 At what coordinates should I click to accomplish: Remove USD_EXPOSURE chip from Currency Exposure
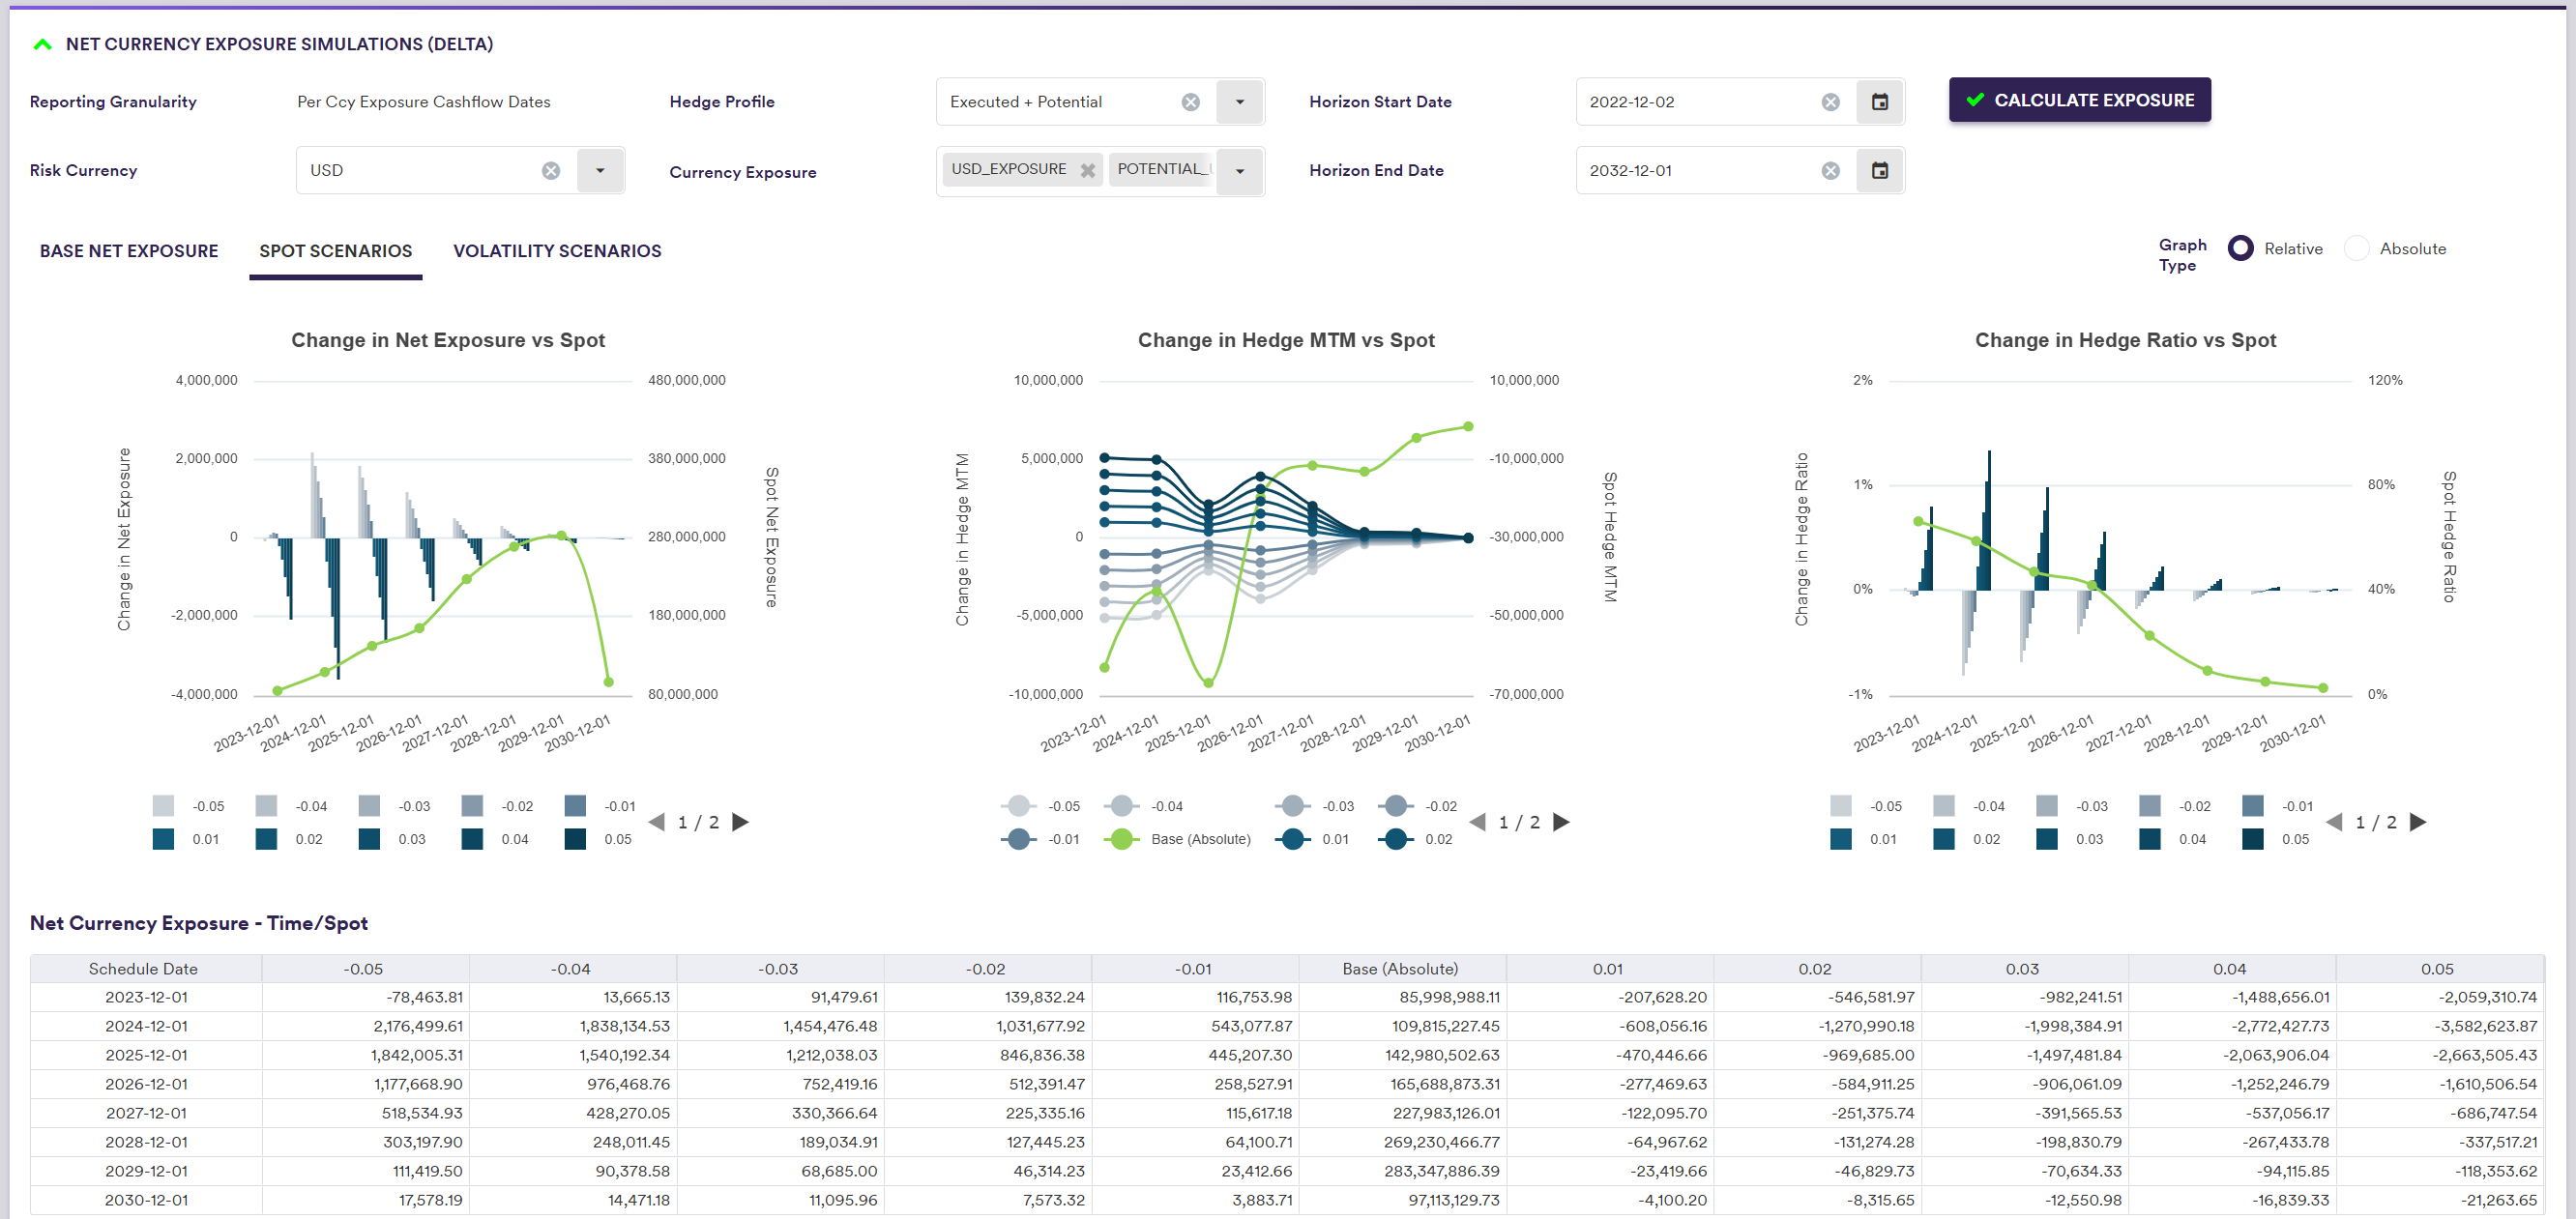(x=1087, y=171)
